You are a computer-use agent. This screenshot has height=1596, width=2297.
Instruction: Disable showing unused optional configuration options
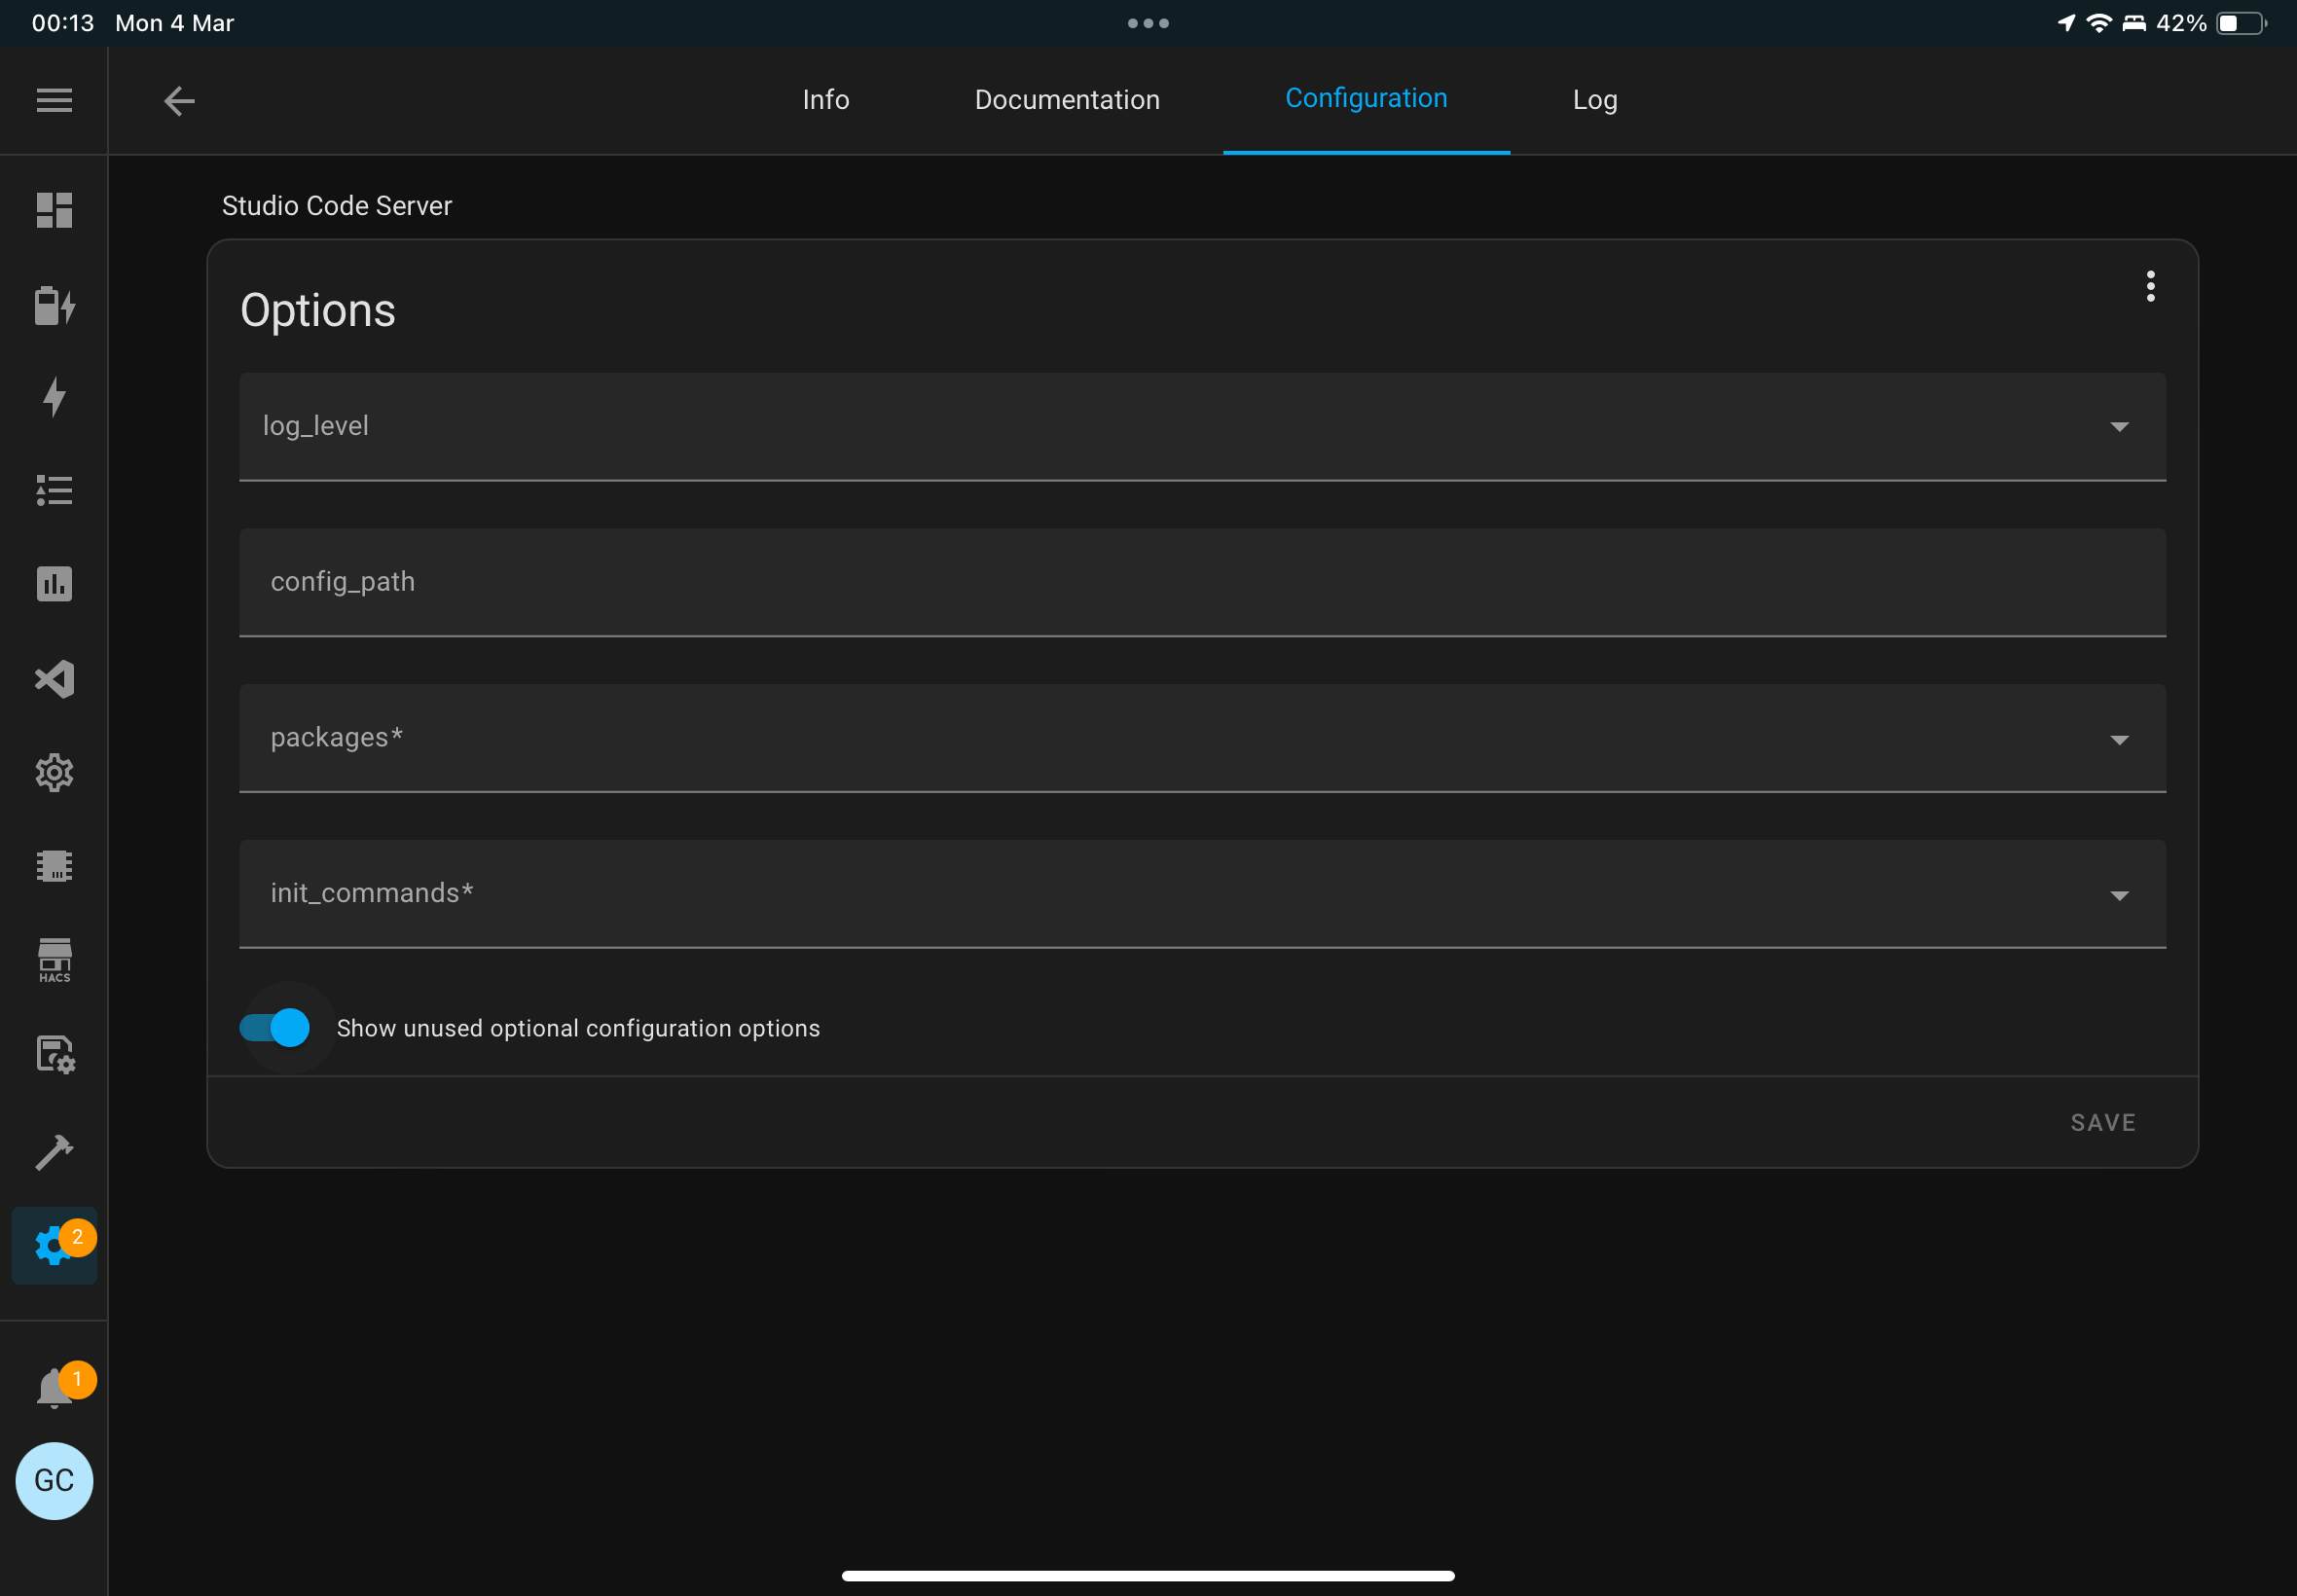(275, 1028)
